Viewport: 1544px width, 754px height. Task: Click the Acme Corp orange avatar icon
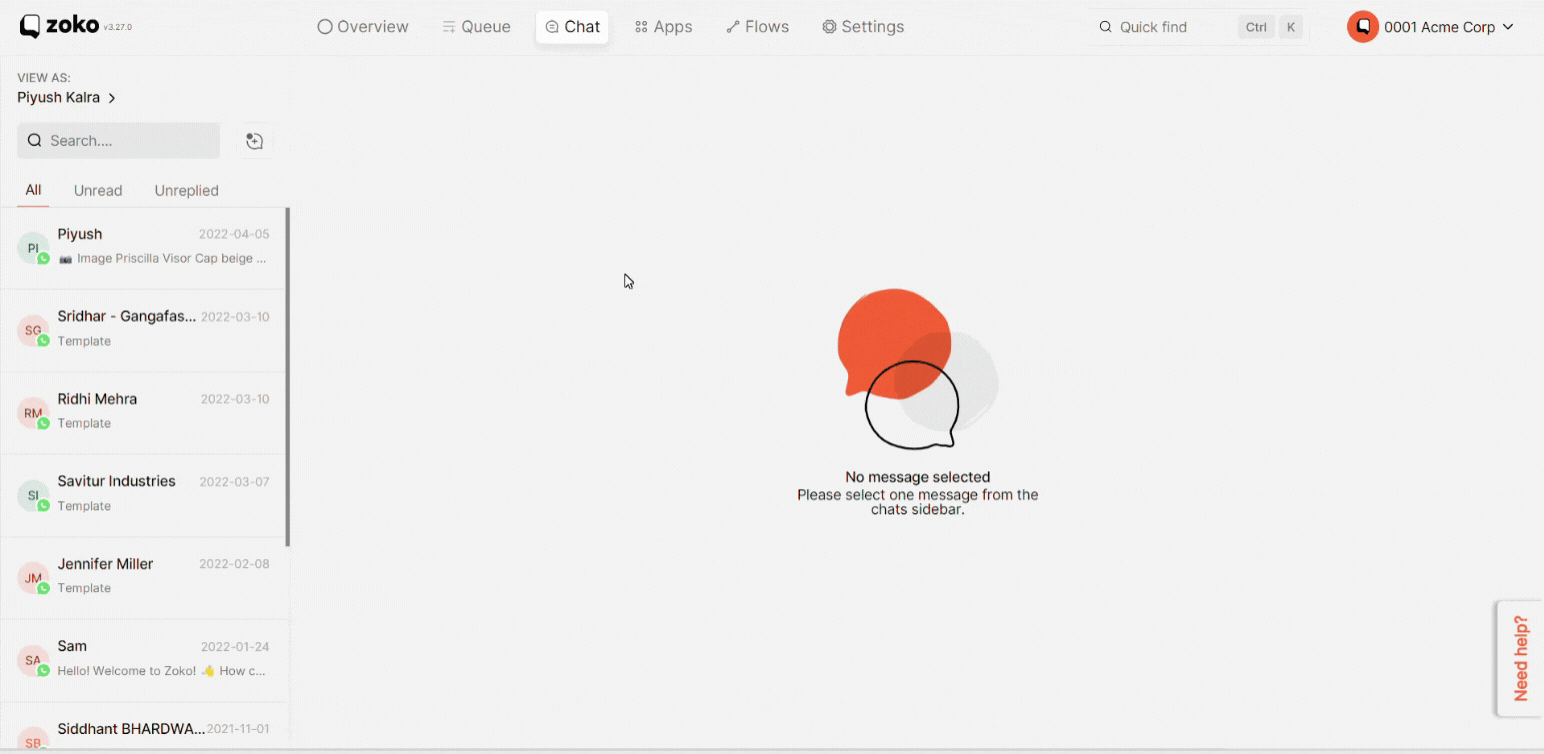click(1362, 27)
